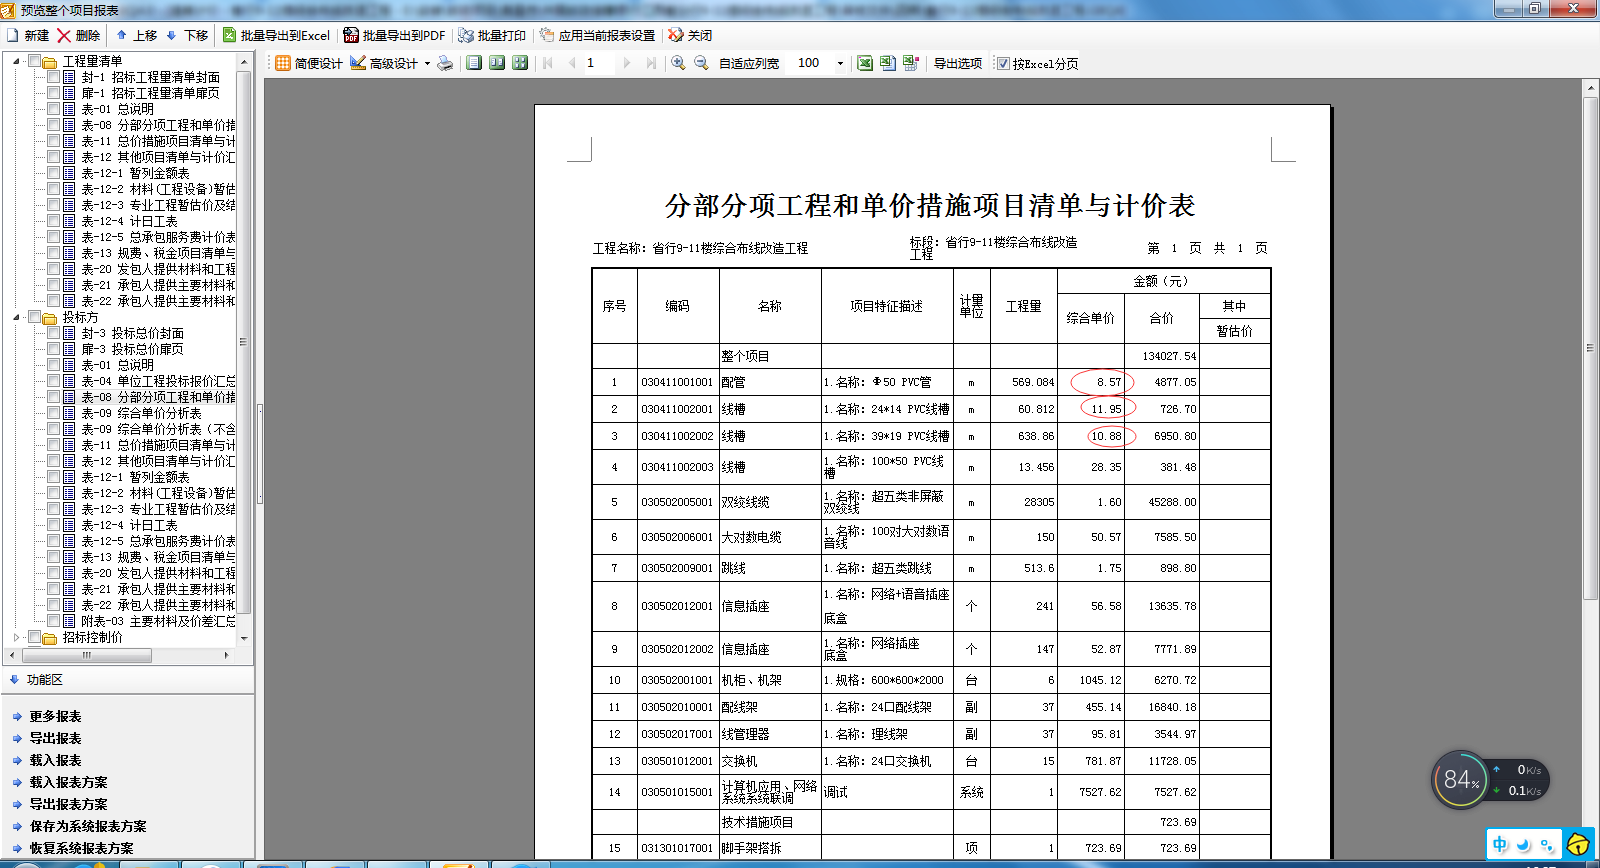
Task: Click the 更多报表 link
Action: [x=55, y=716]
